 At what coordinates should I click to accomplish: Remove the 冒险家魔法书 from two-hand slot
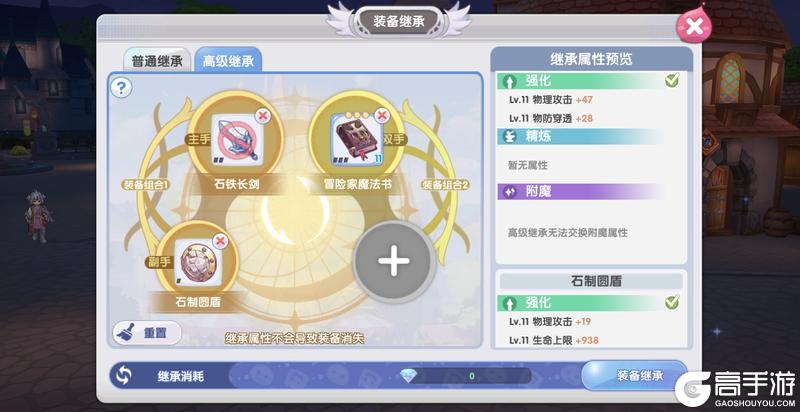point(382,116)
